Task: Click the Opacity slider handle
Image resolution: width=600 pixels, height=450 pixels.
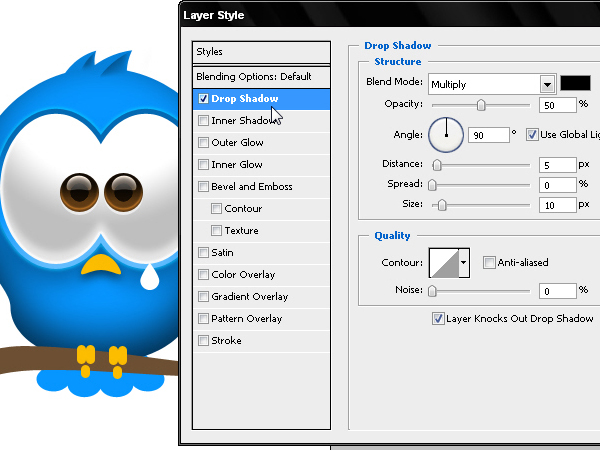Action: [481, 105]
